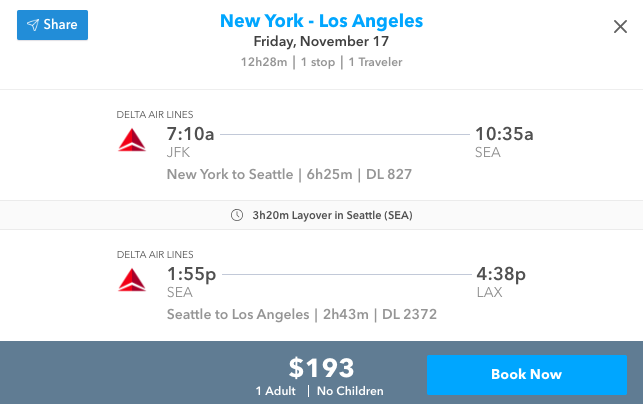Screen dimensions: 643x404
Task: Select the JFK airport code
Action: (x=178, y=153)
